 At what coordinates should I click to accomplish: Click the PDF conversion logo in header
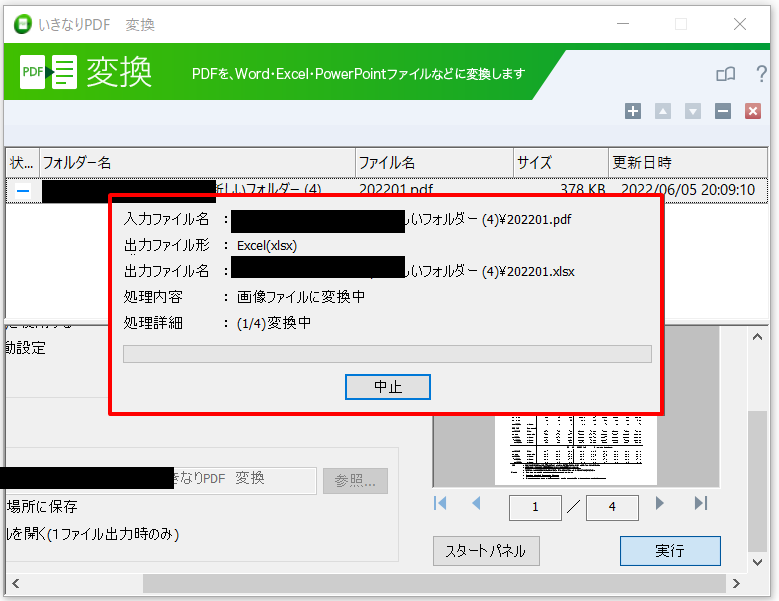pos(49,72)
